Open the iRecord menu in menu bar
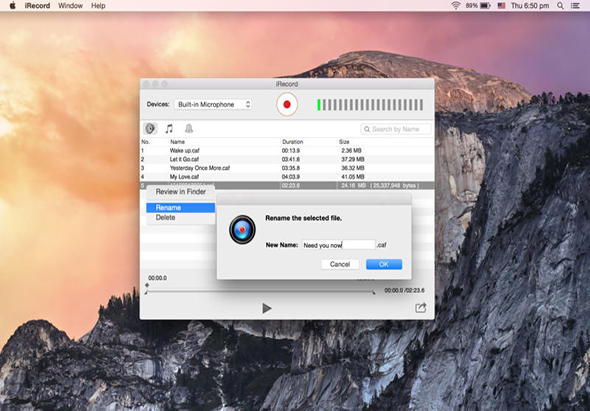Screen dimensions: 590x411 tap(37, 6)
